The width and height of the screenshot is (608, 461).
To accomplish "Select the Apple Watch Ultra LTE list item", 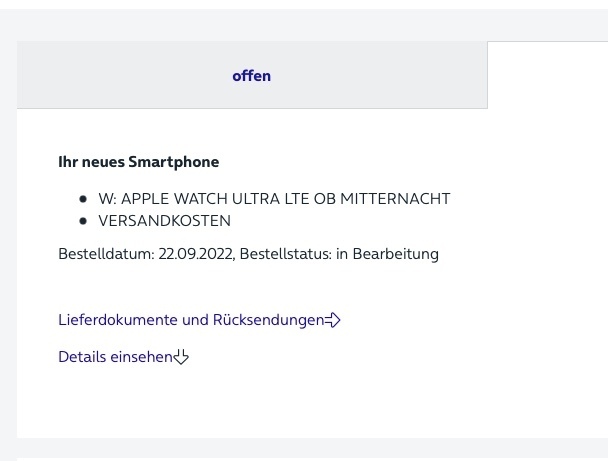I will coord(274,199).
